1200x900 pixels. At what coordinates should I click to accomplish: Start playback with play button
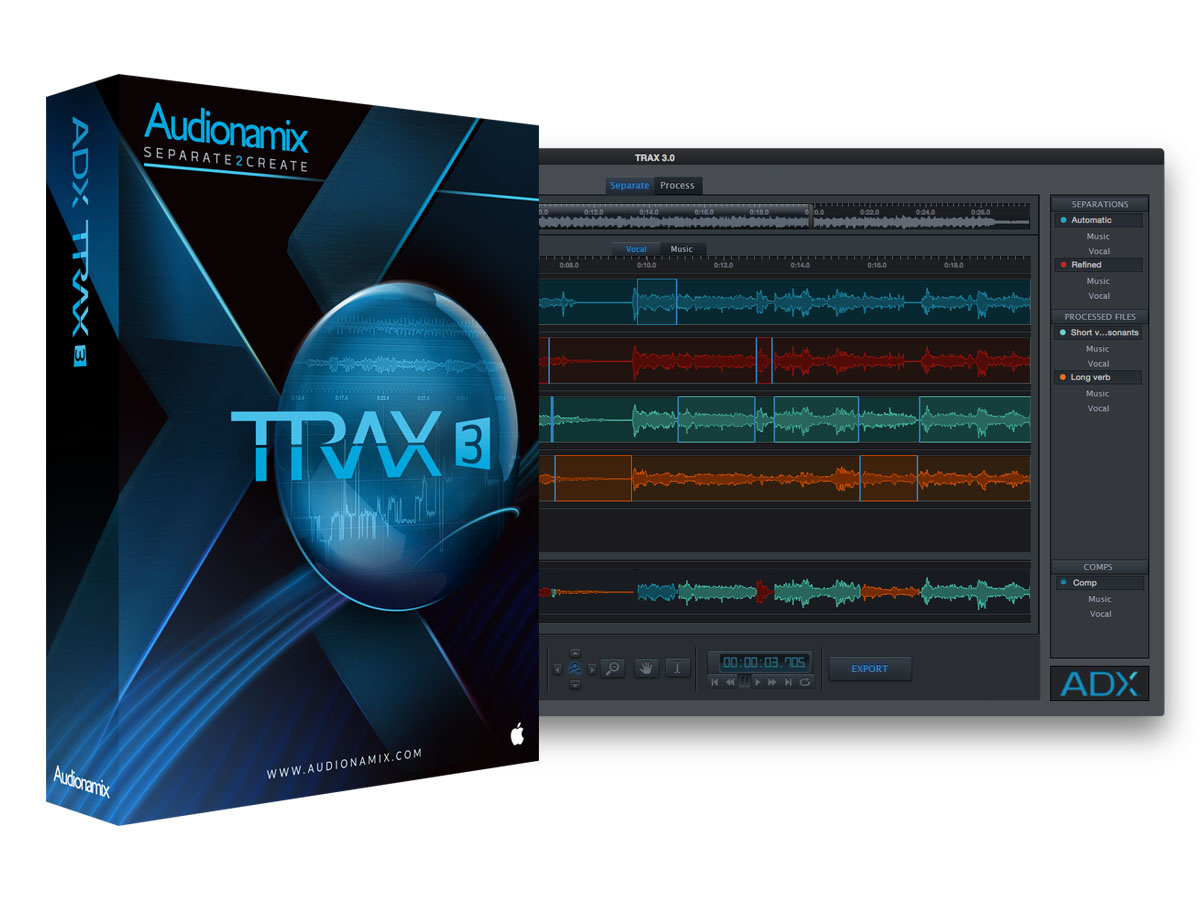pyautogui.click(x=758, y=682)
